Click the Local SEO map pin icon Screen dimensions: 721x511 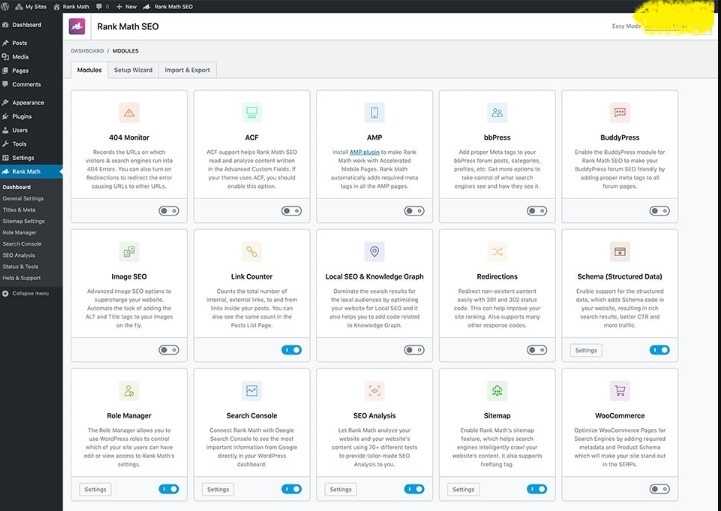point(374,252)
